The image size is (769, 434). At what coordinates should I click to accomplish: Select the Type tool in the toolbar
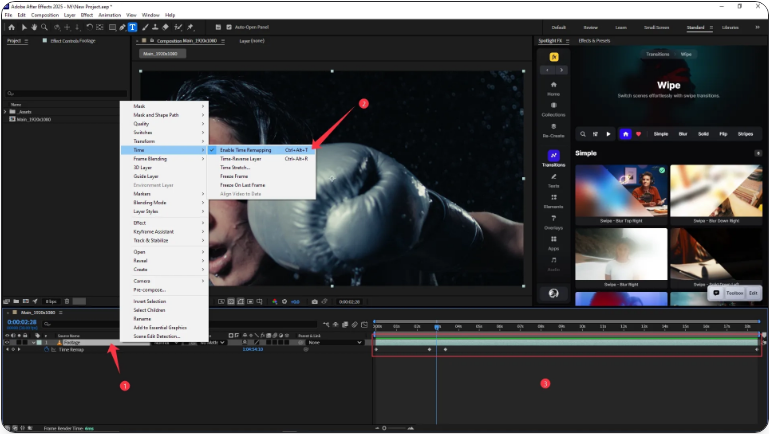(133, 27)
